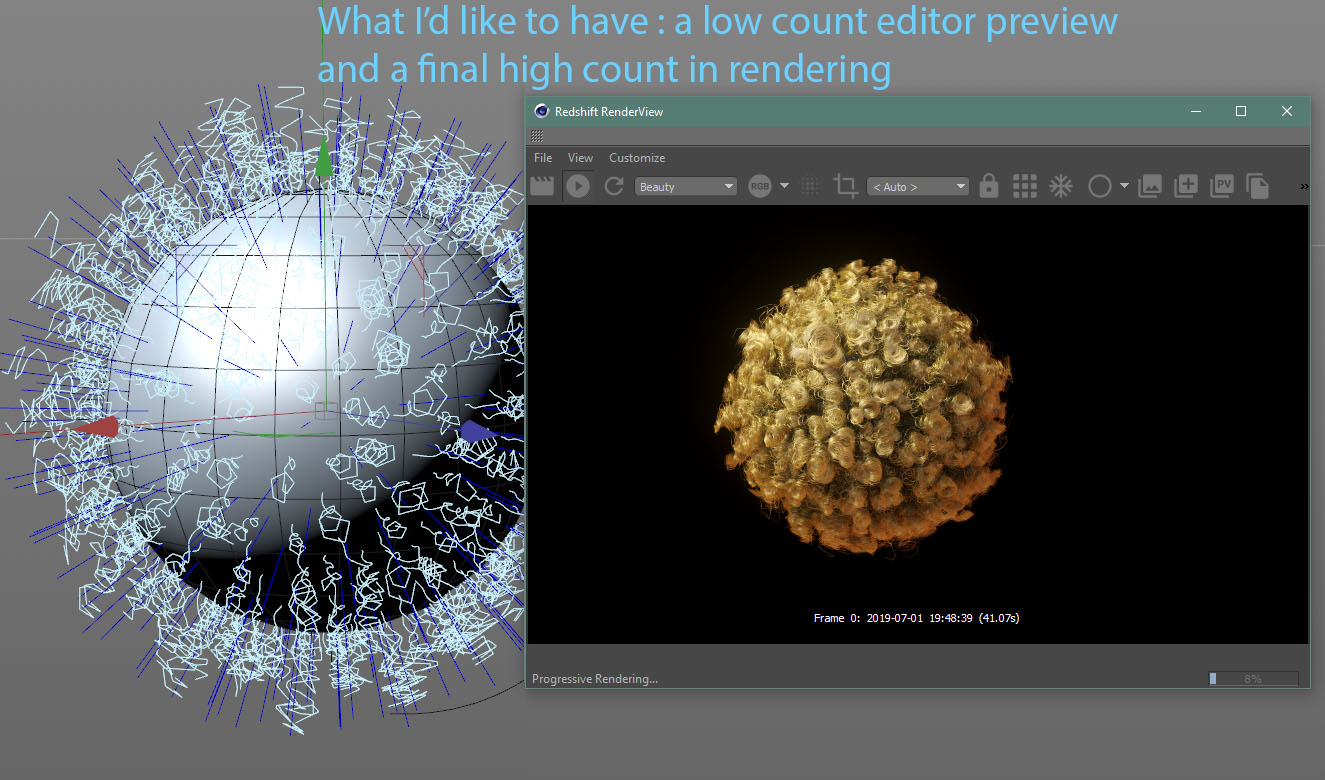1325x780 pixels.
Task: Click the PV Picture Viewer icon
Action: (x=1222, y=186)
